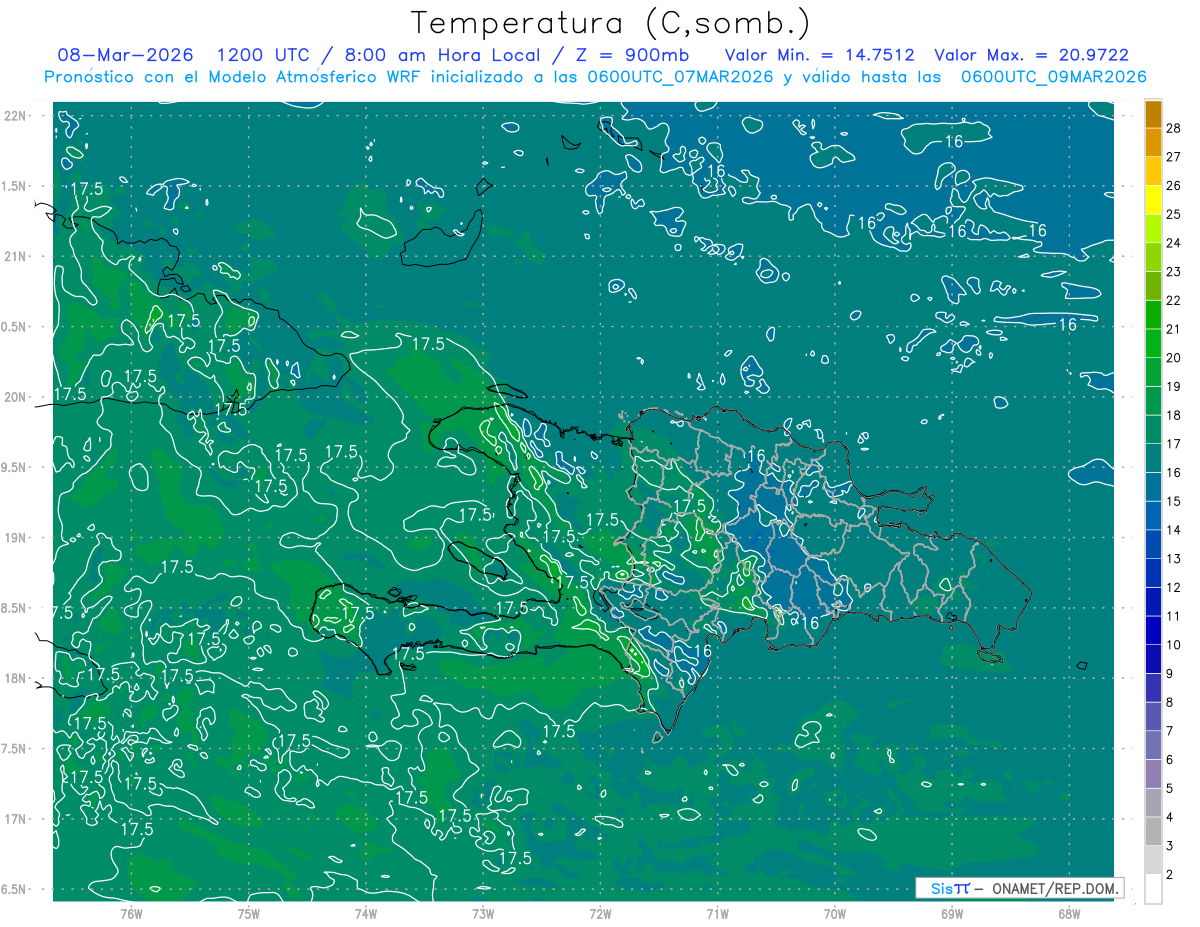Click the '71W' longitude axis label
The width and height of the screenshot is (1200, 927).
tap(717, 914)
